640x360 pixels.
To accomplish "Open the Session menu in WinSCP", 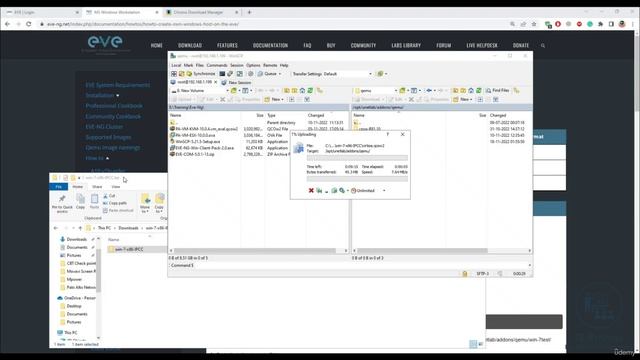I will pos(237,65).
